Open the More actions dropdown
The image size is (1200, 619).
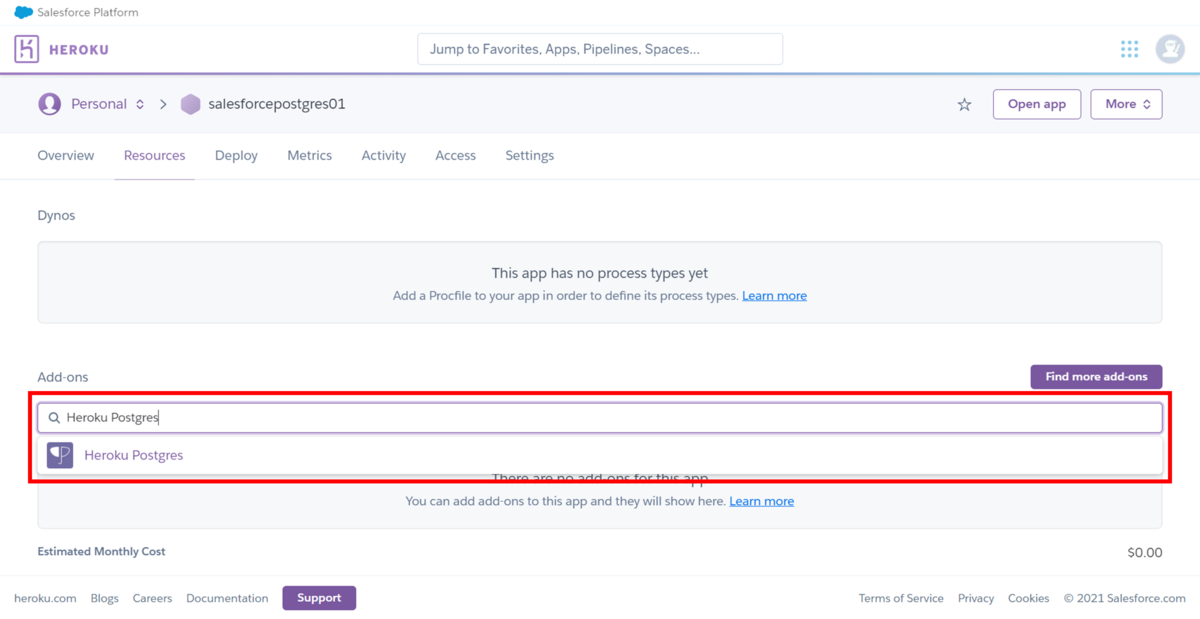point(1126,103)
